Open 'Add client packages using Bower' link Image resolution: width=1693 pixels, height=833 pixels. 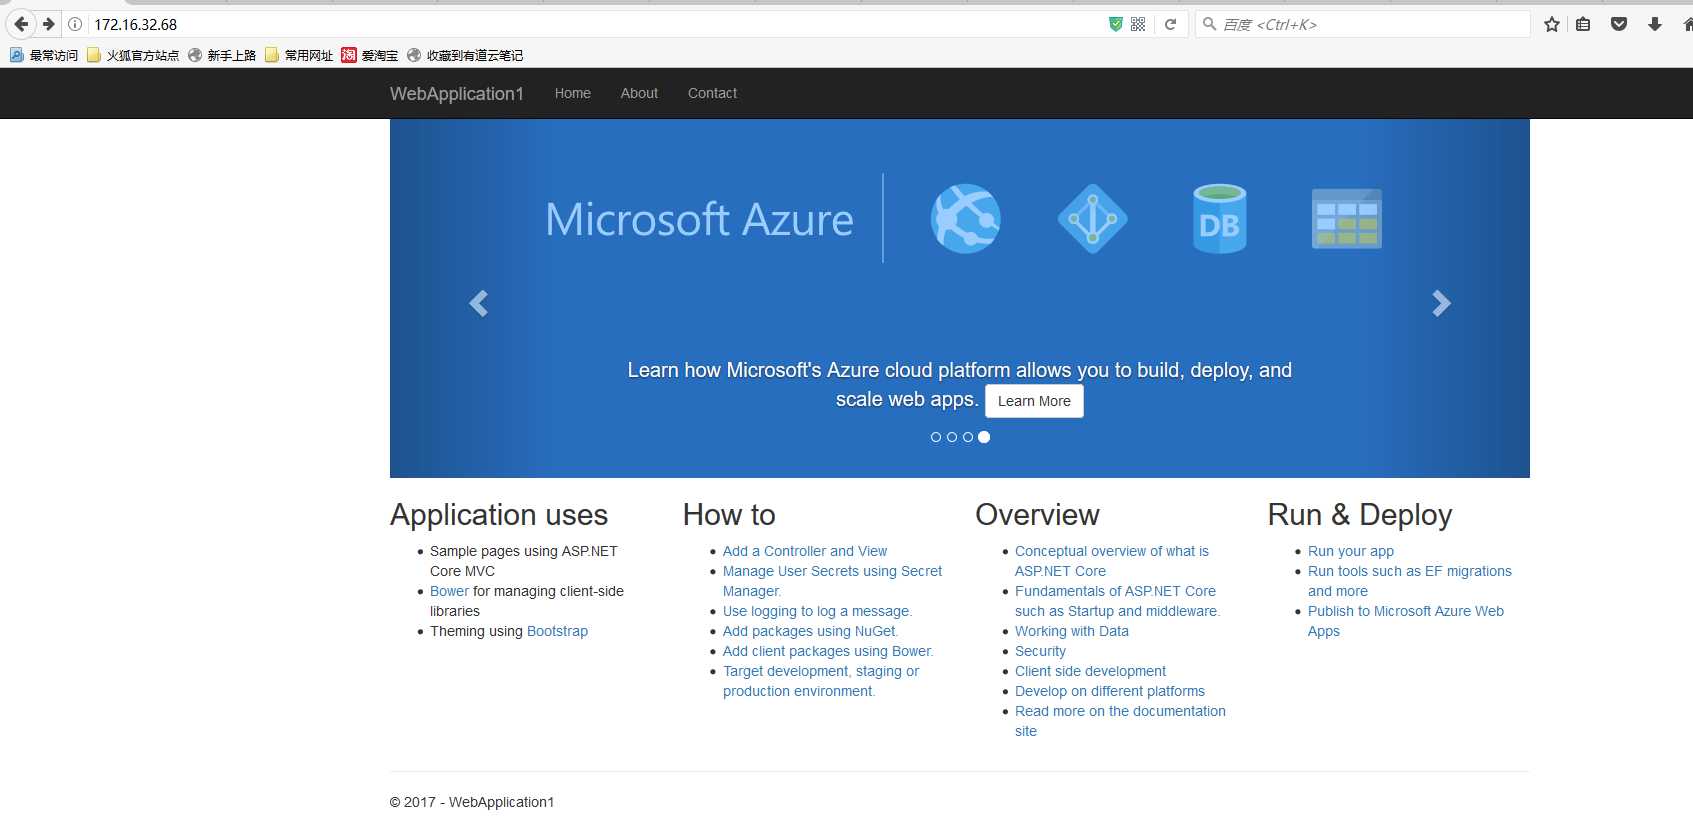coord(828,651)
